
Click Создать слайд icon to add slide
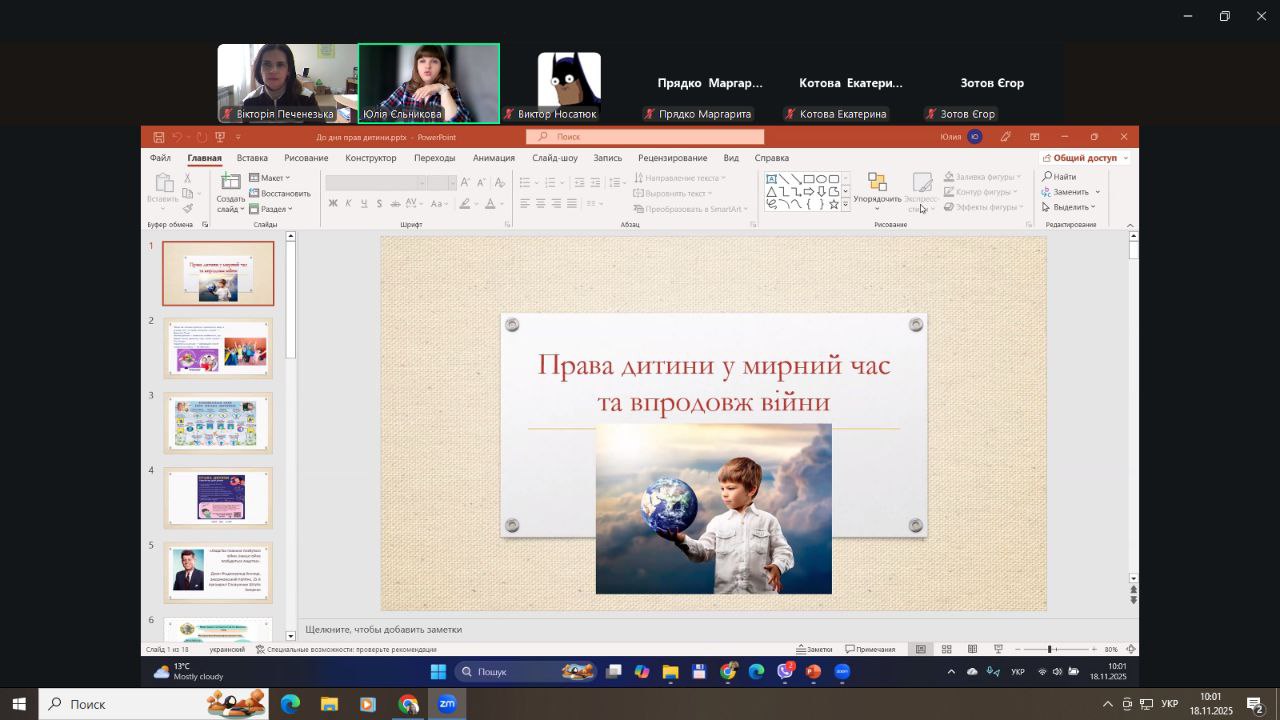click(230, 183)
